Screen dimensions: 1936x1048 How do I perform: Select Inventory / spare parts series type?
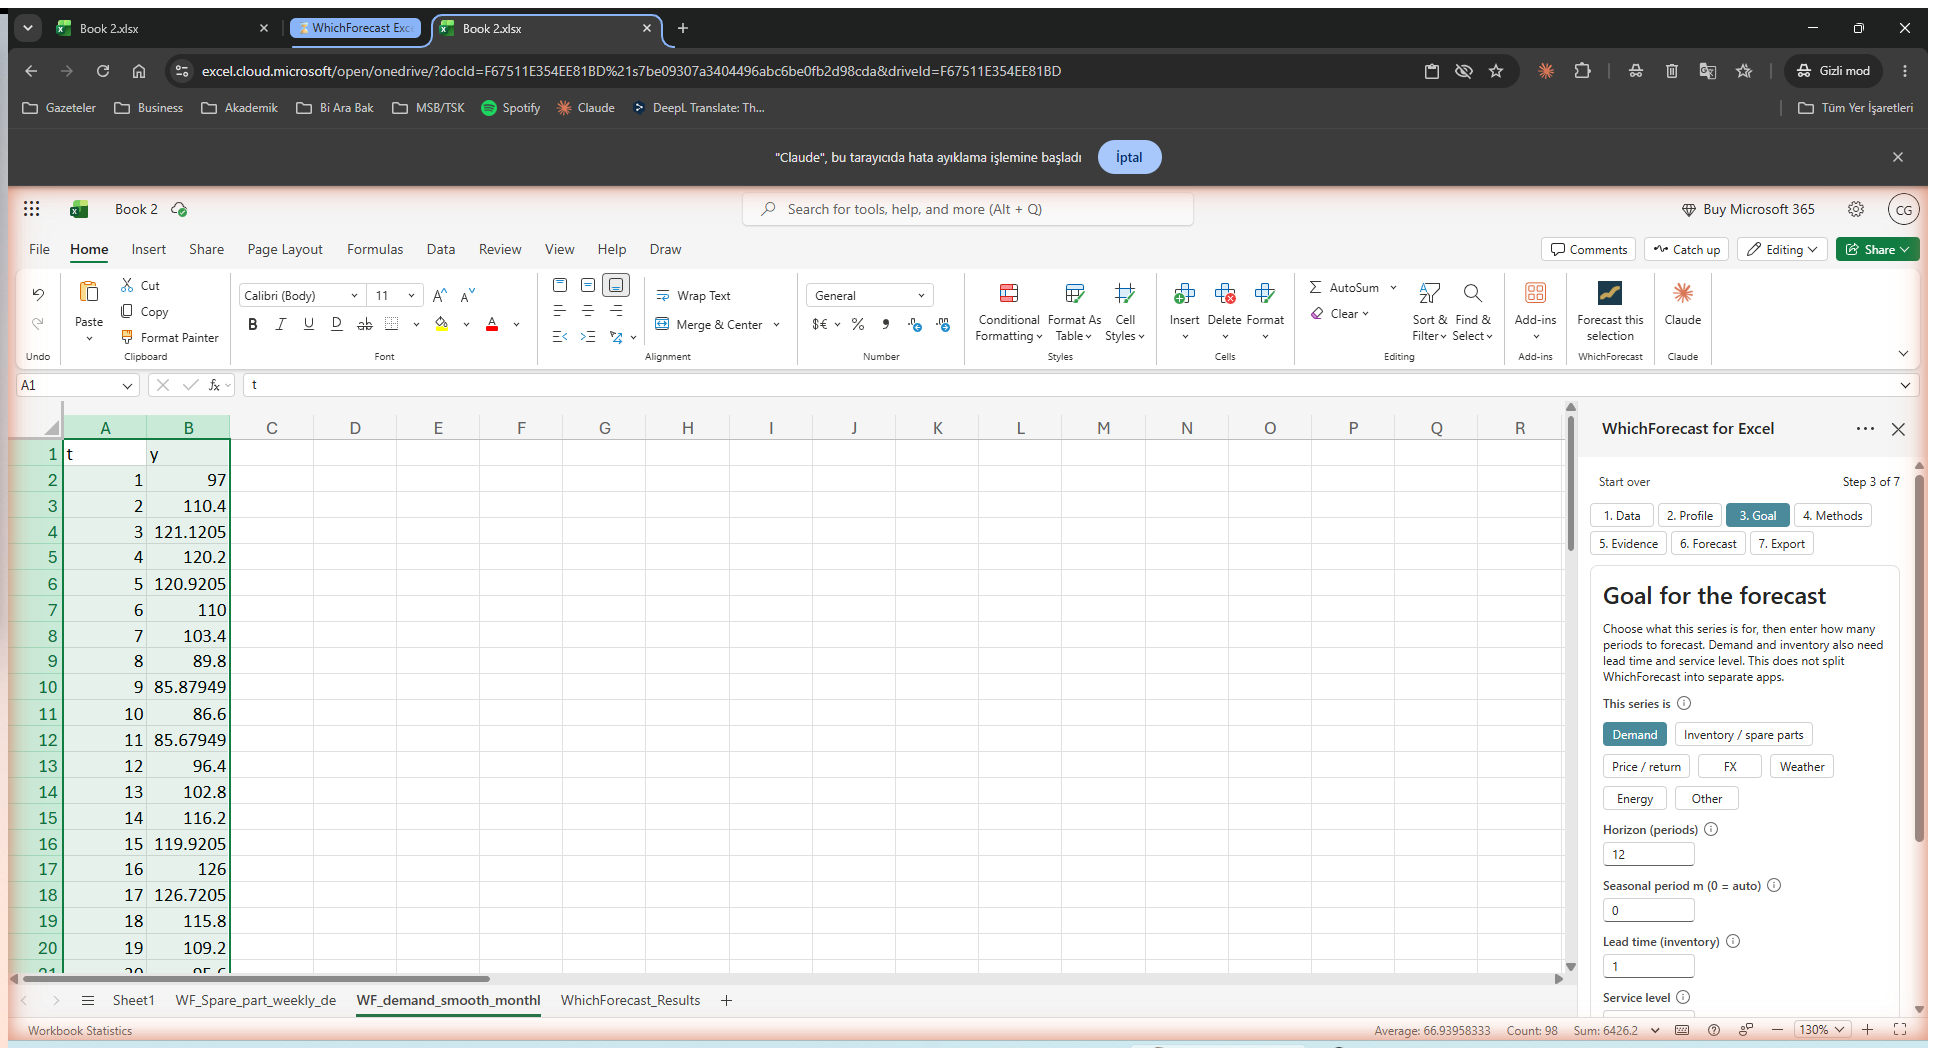[x=1744, y=735]
